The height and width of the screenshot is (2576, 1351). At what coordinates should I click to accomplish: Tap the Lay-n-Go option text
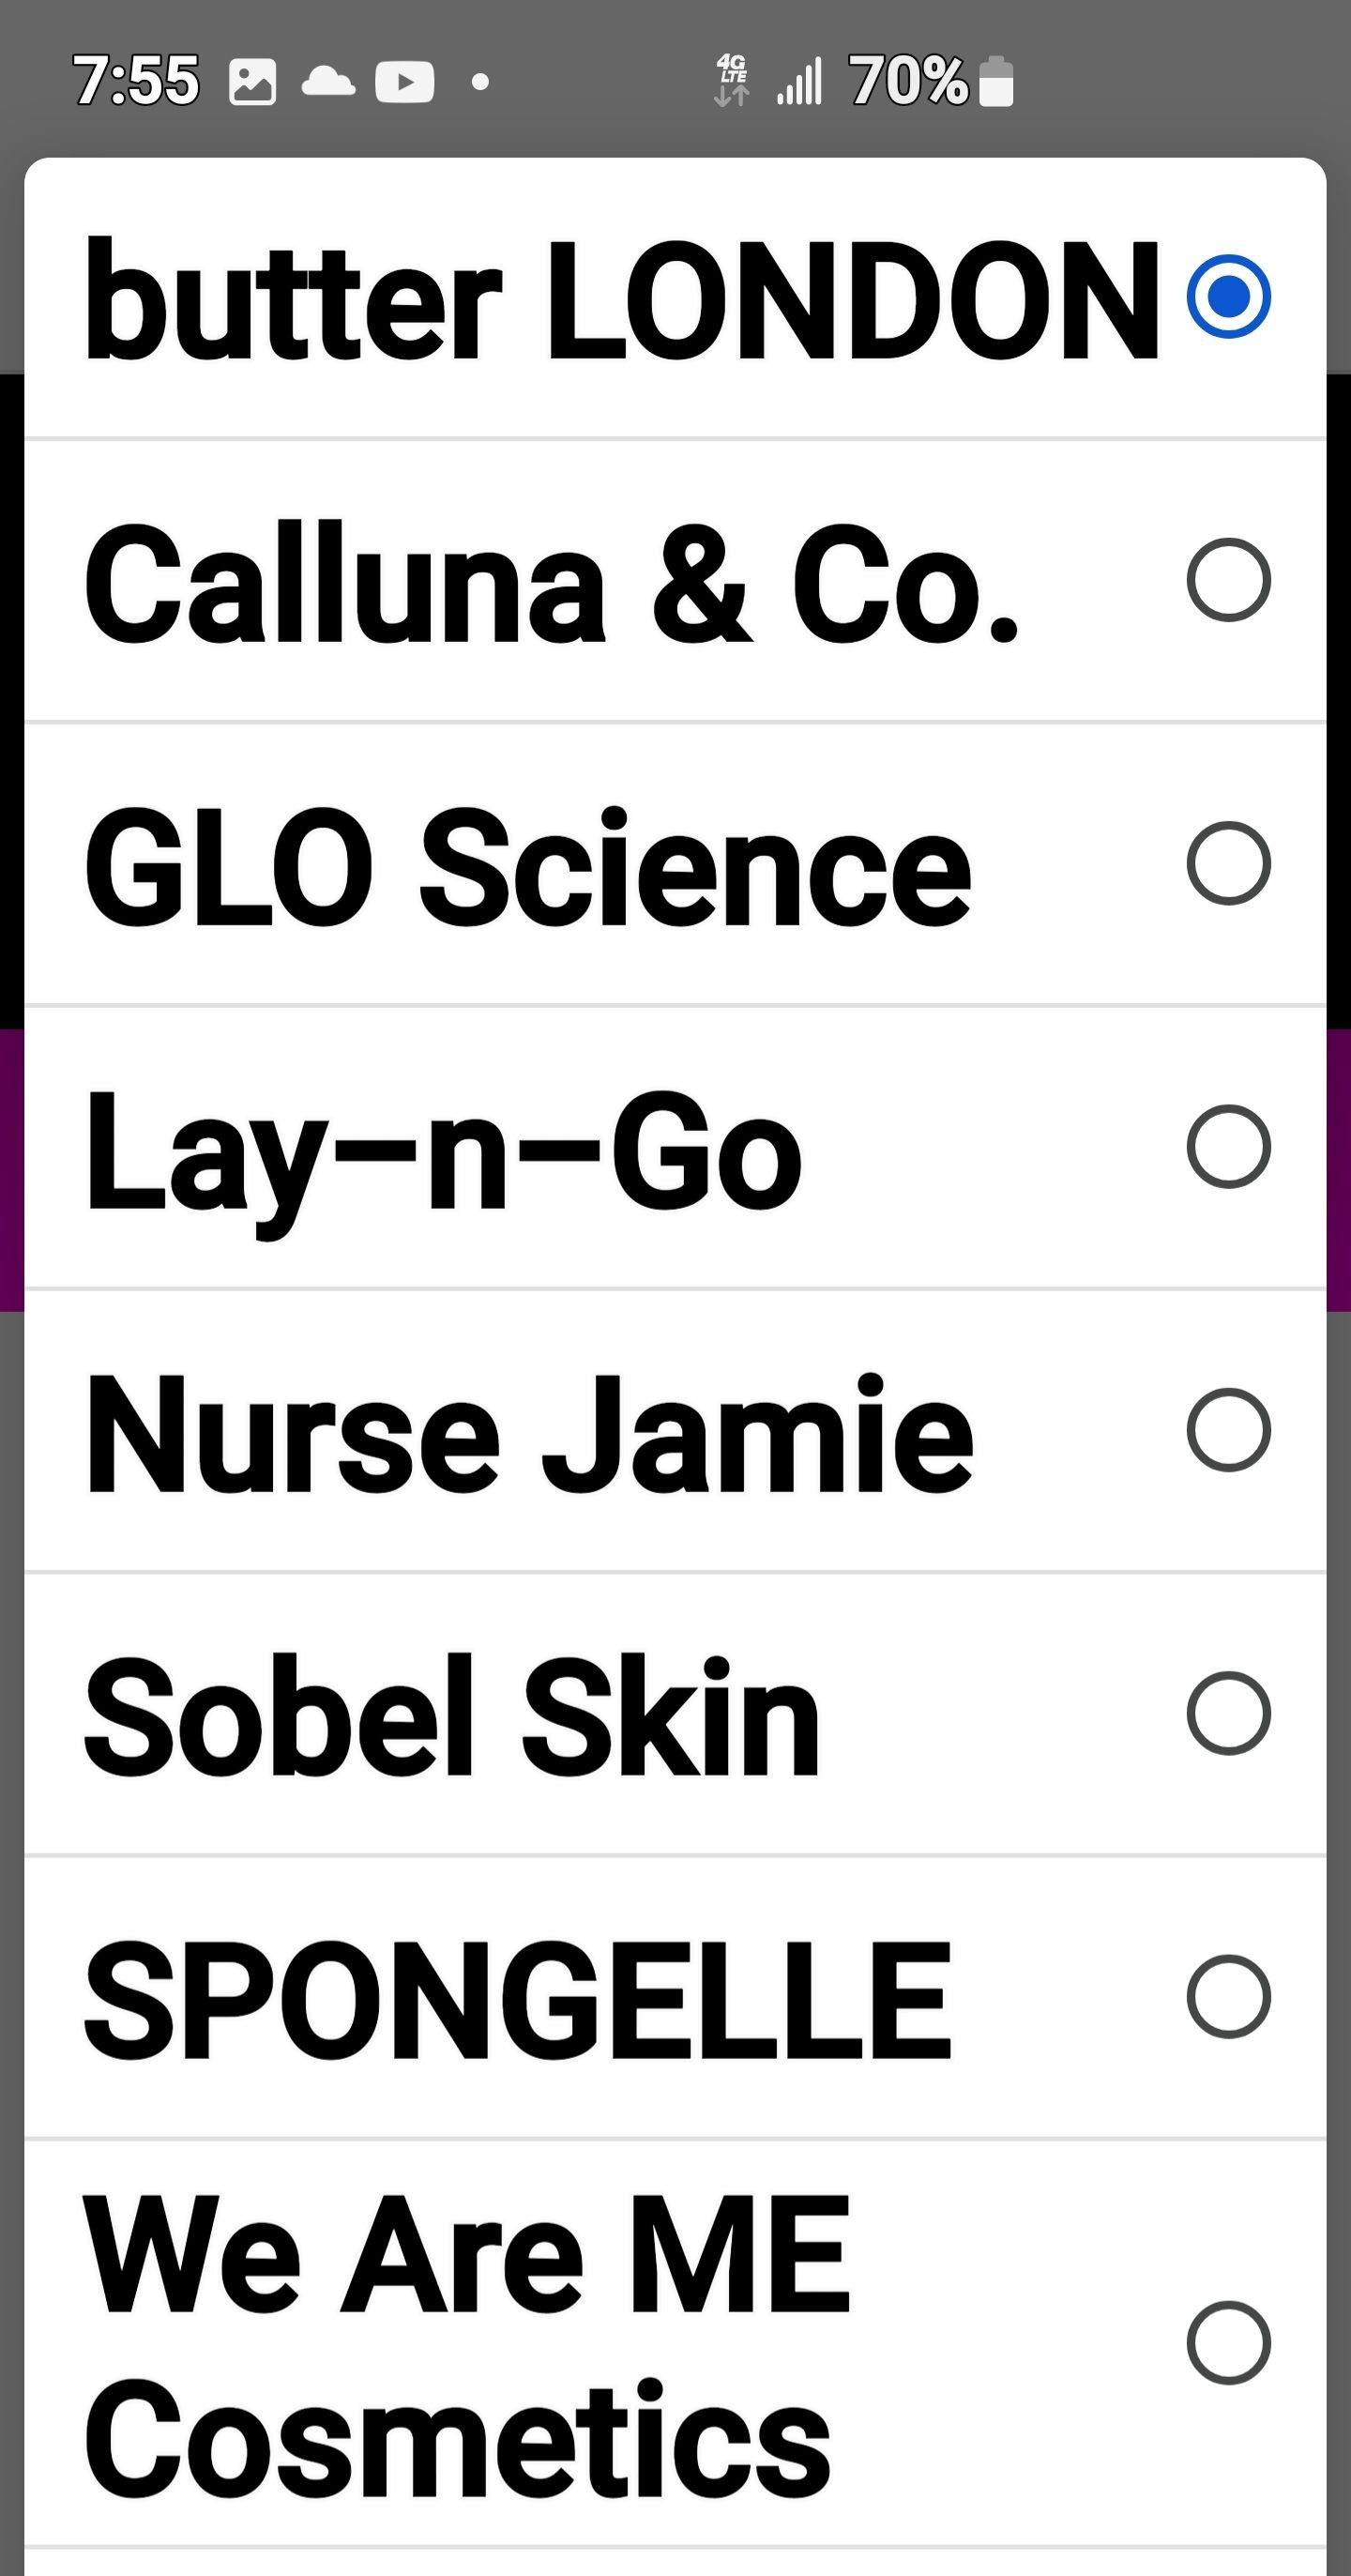443,1153
